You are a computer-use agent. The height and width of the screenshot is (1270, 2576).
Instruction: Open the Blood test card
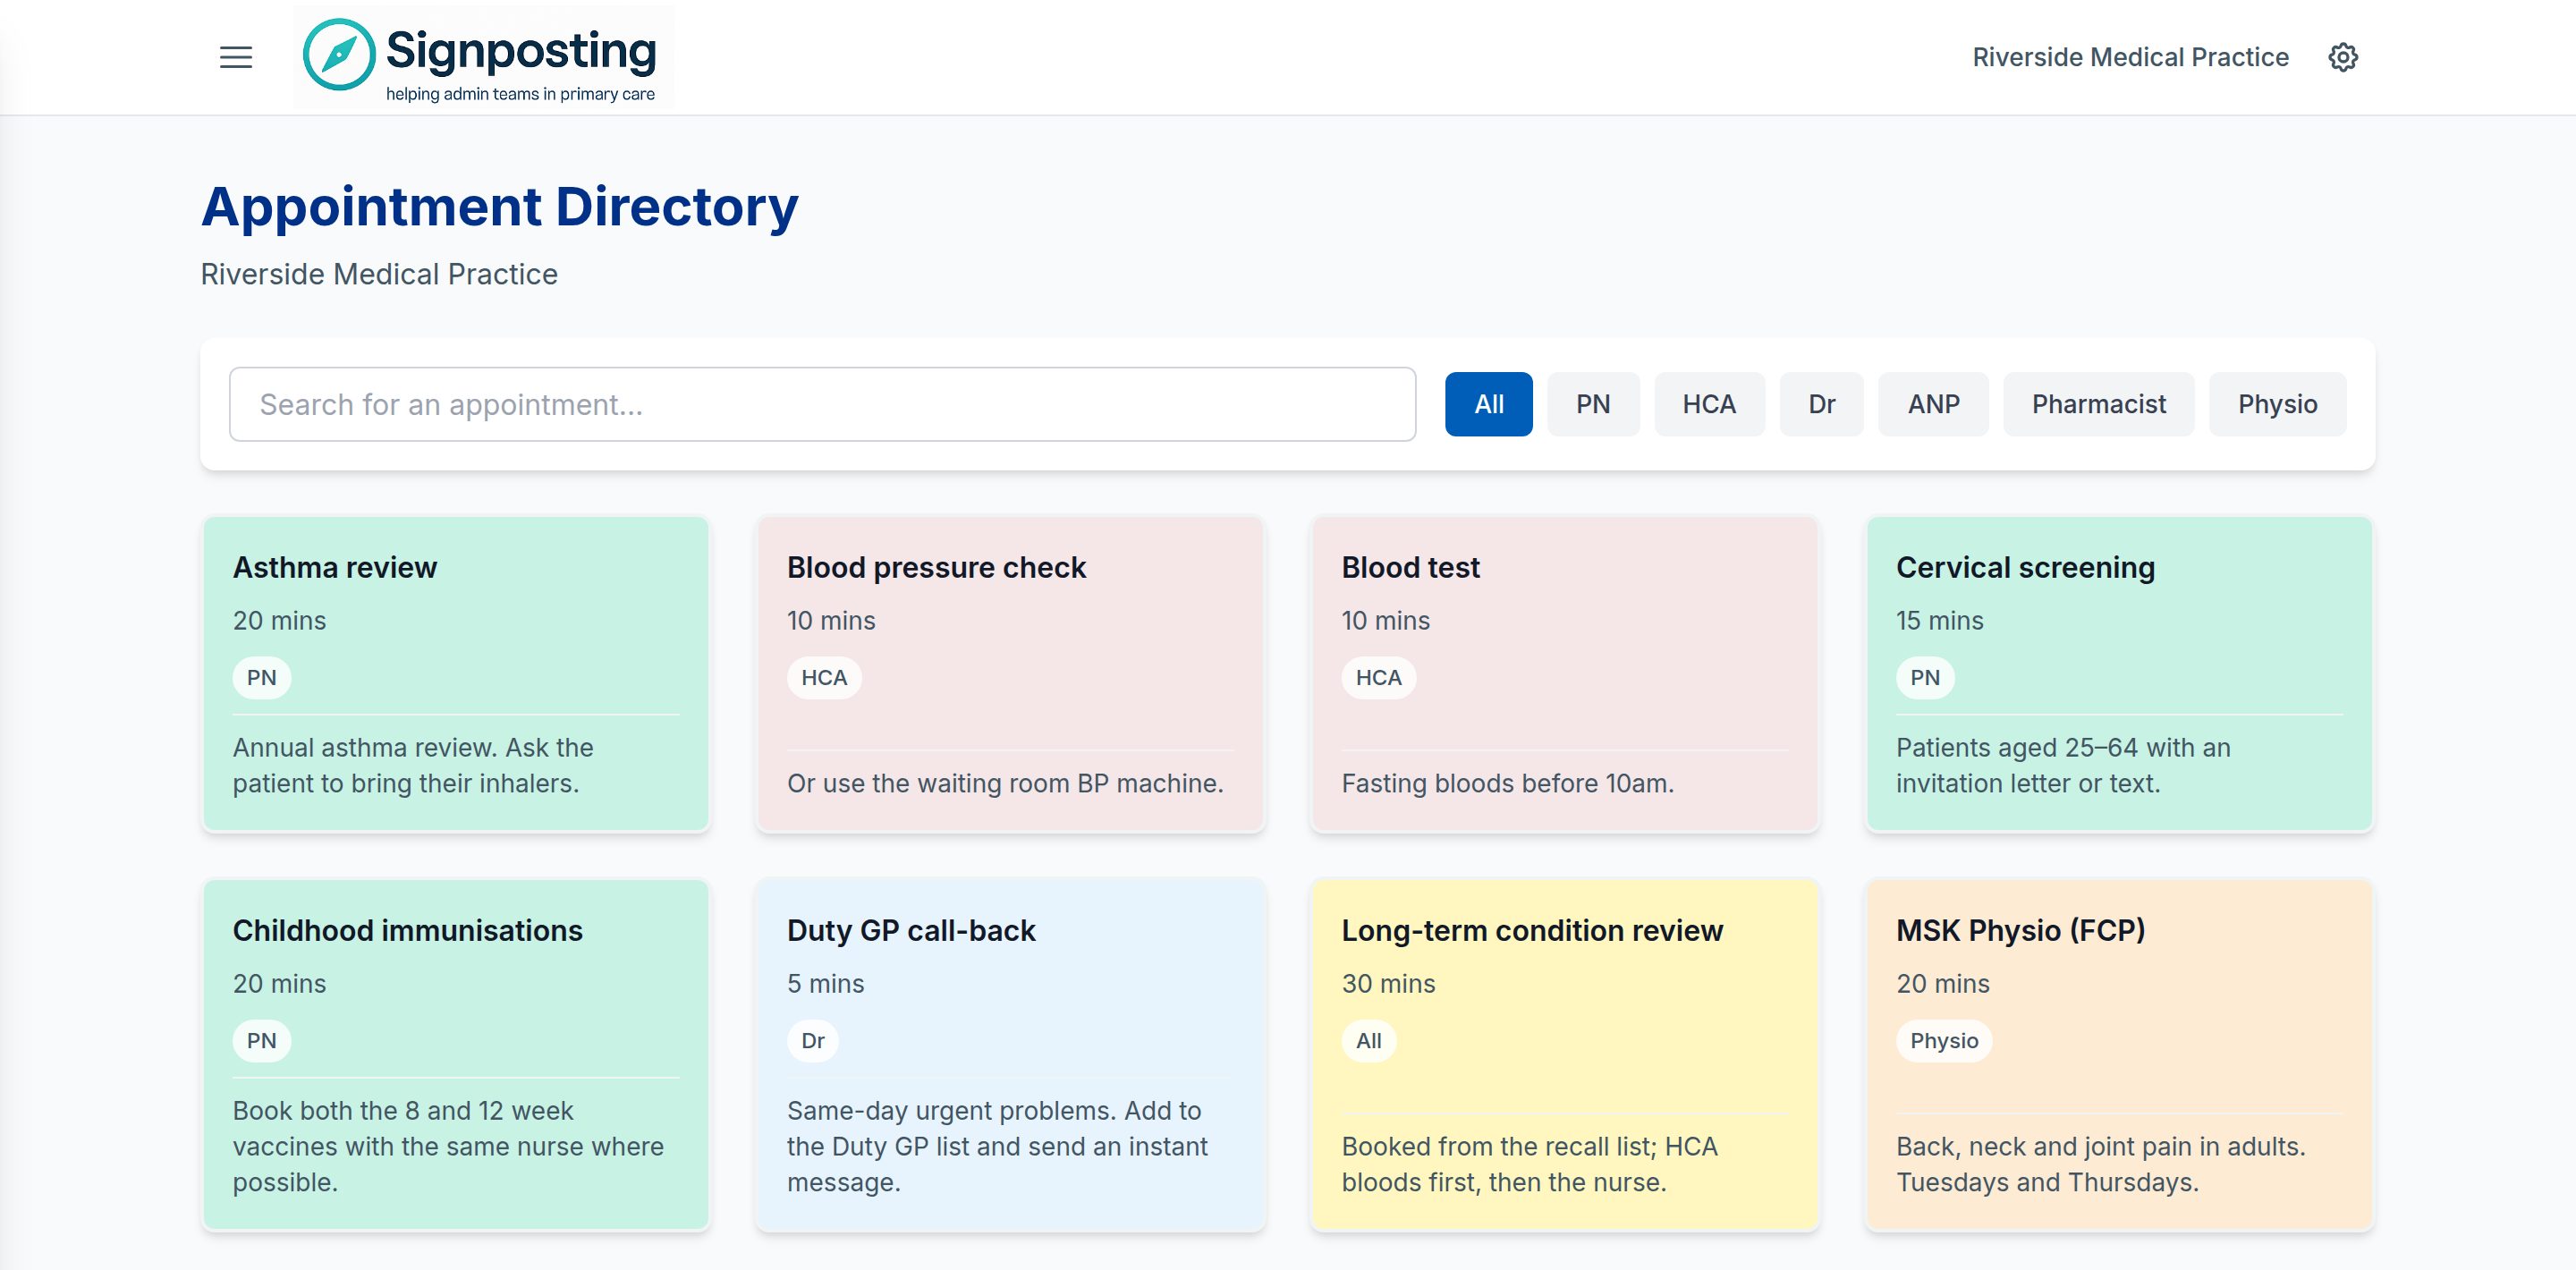click(1565, 673)
